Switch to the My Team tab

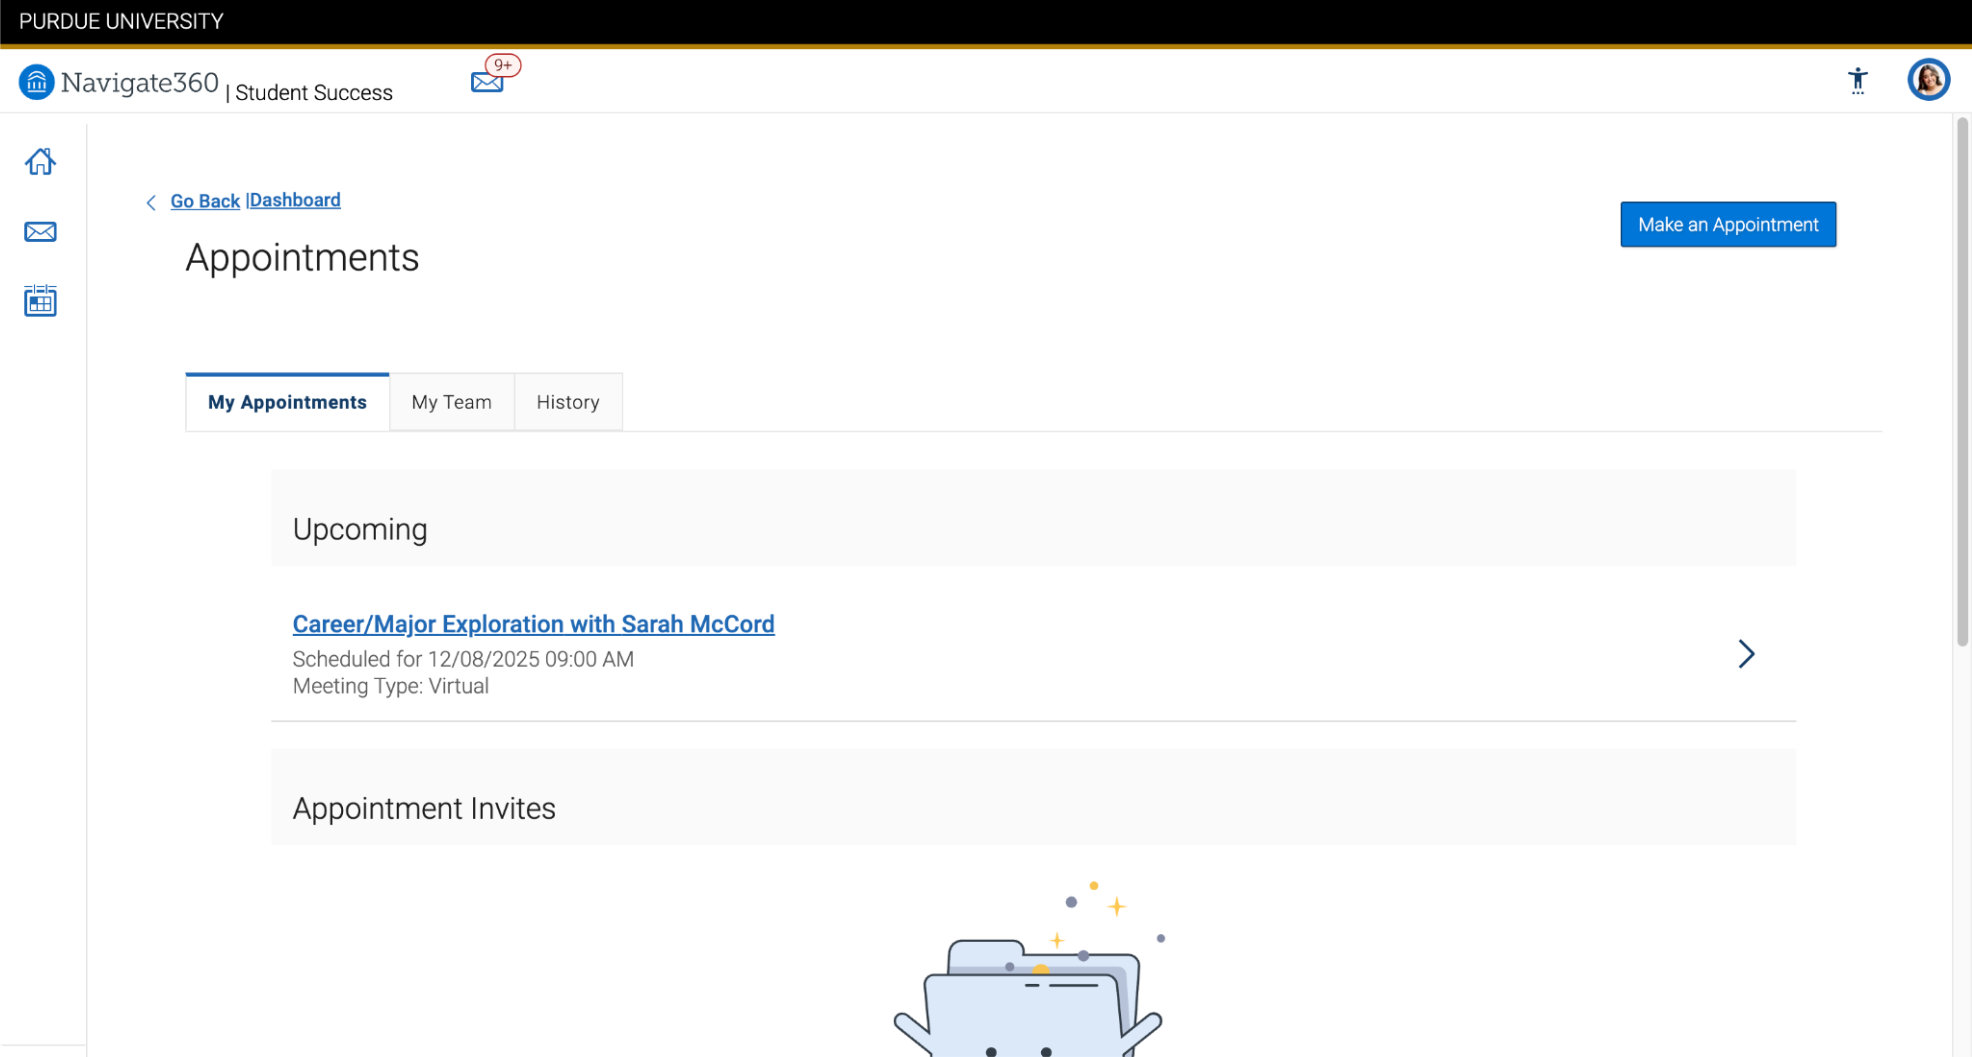(x=451, y=402)
